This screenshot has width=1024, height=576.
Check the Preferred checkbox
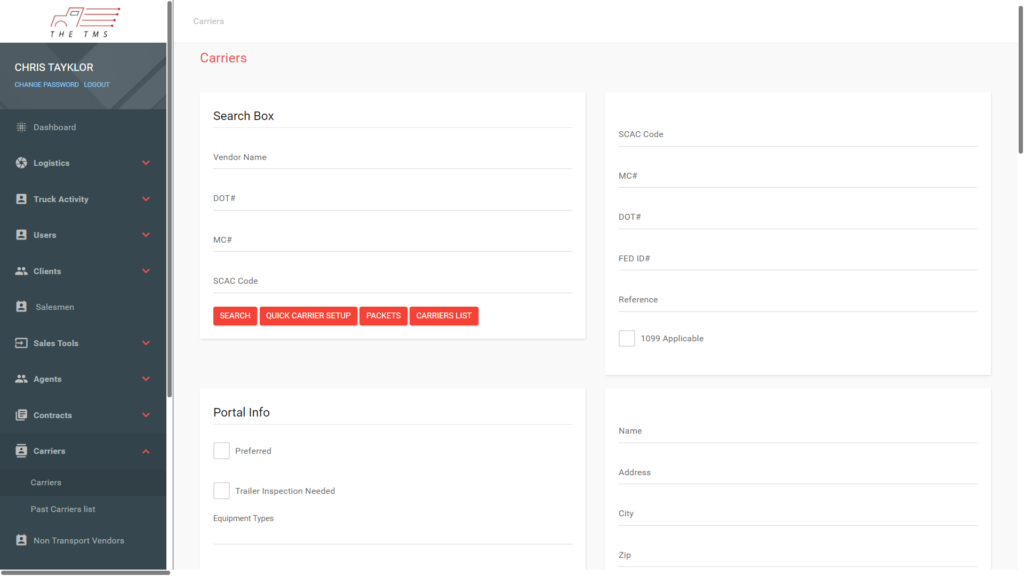tap(222, 451)
